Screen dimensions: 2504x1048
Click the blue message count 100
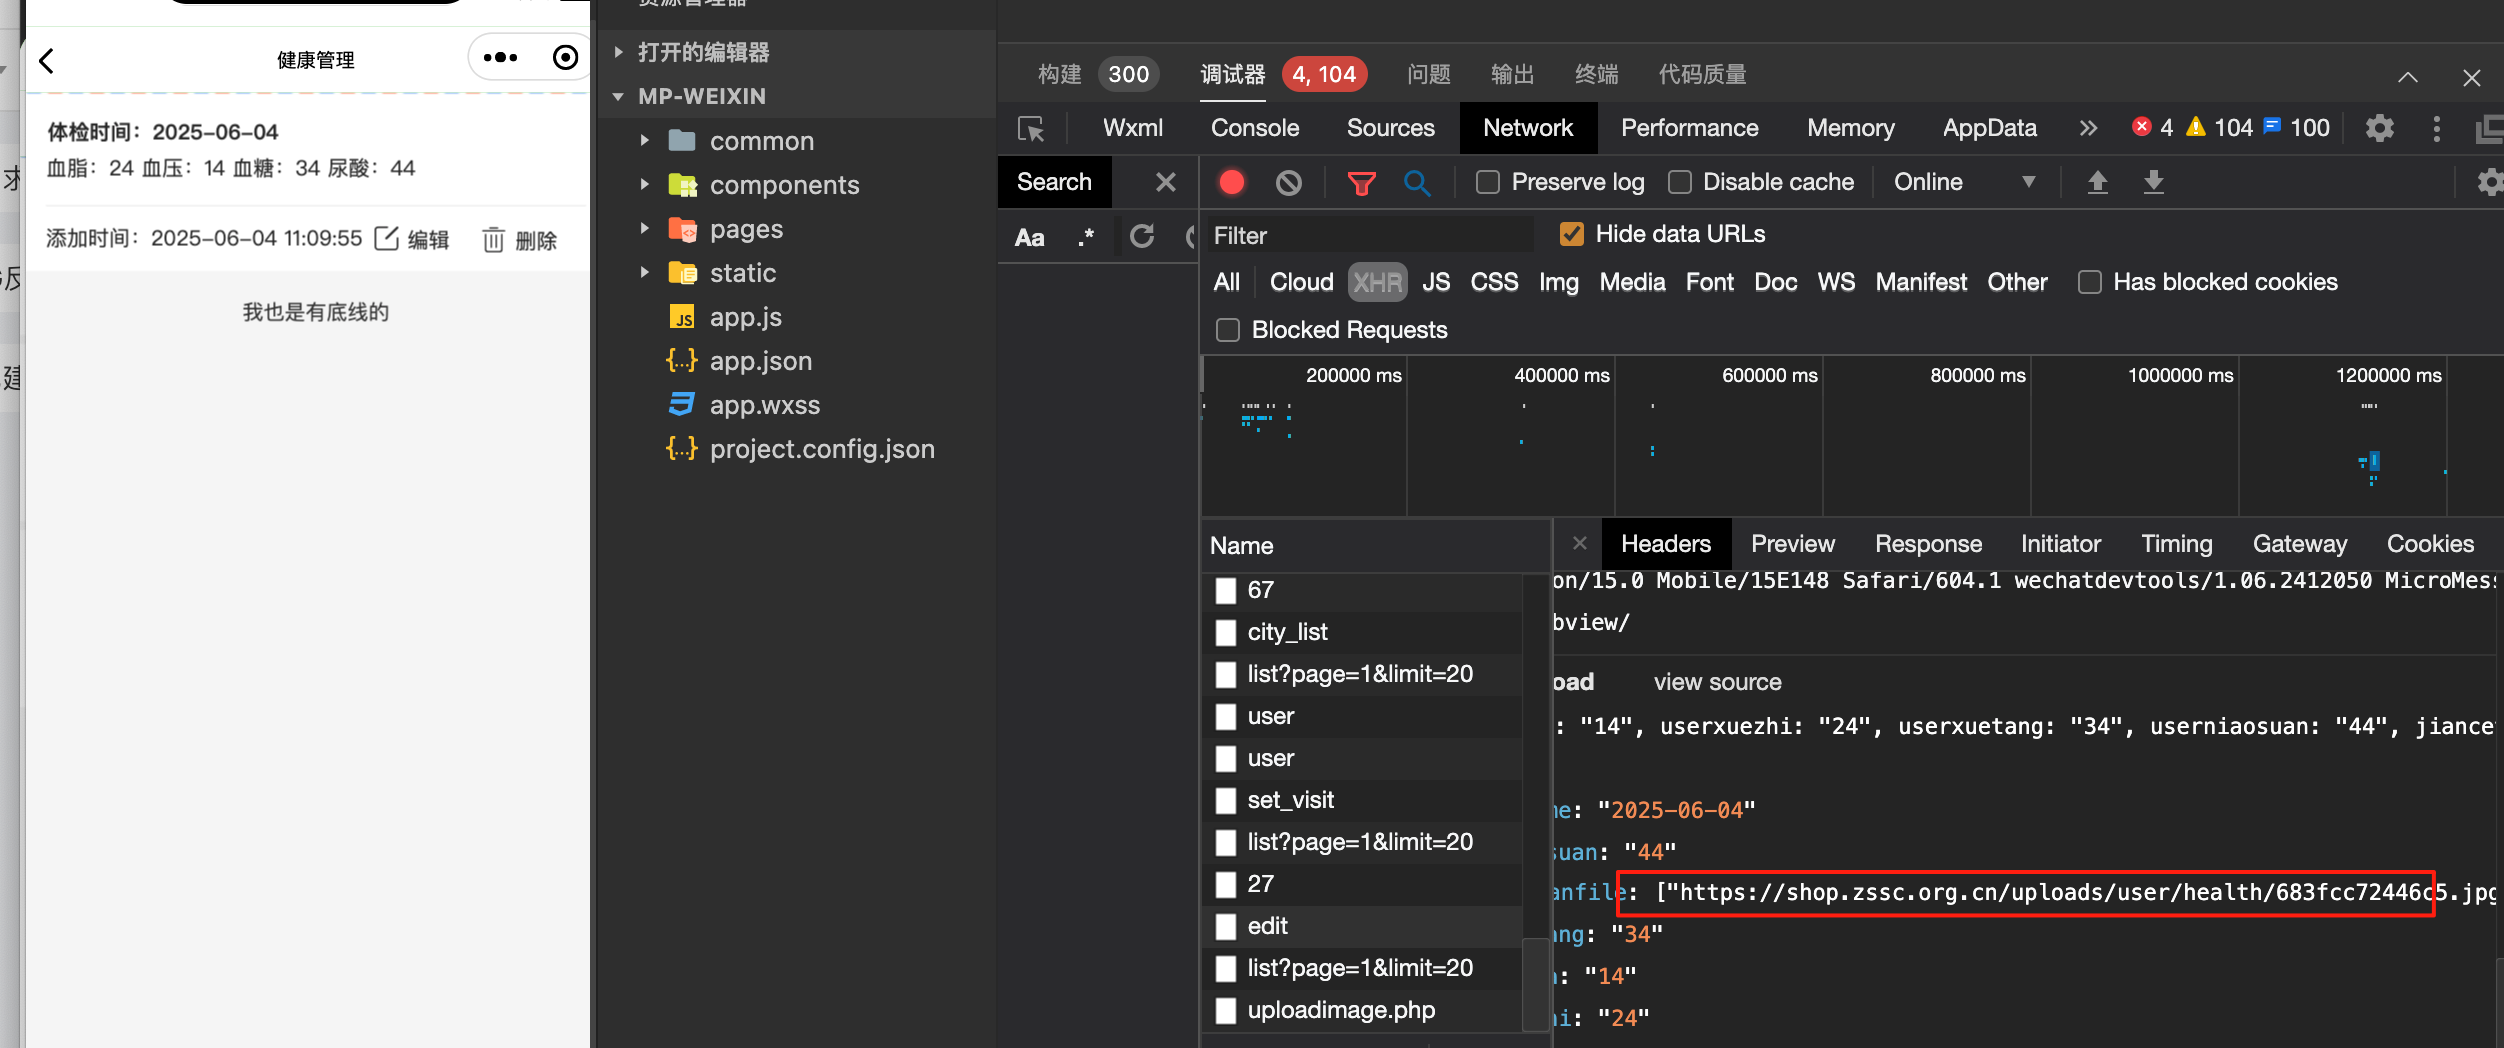coord(2296,127)
